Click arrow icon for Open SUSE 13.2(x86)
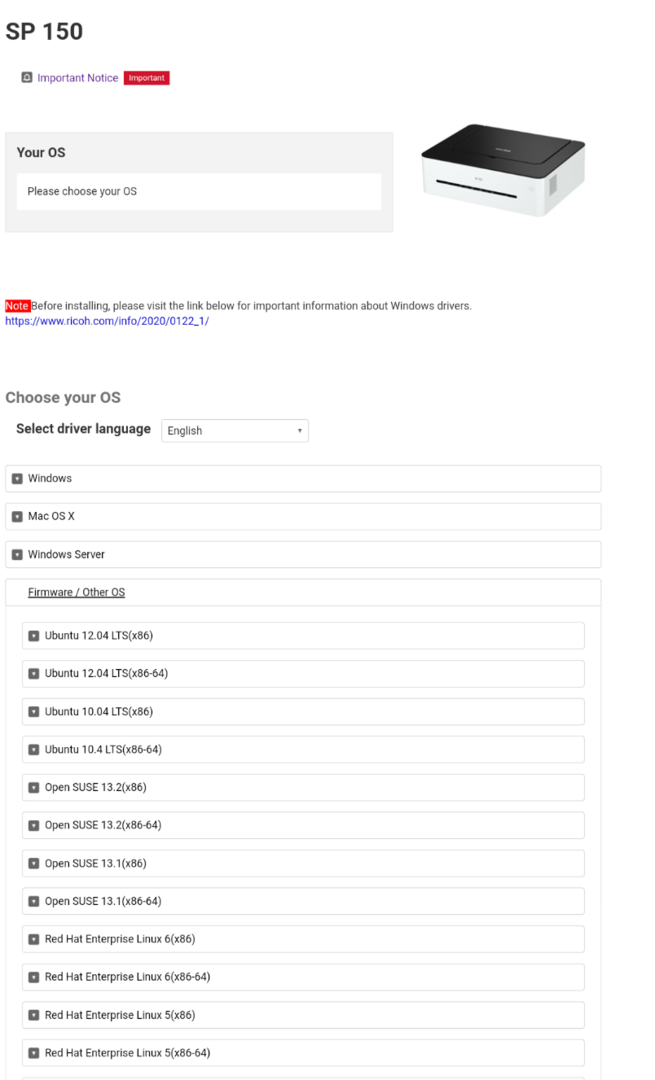 point(34,788)
